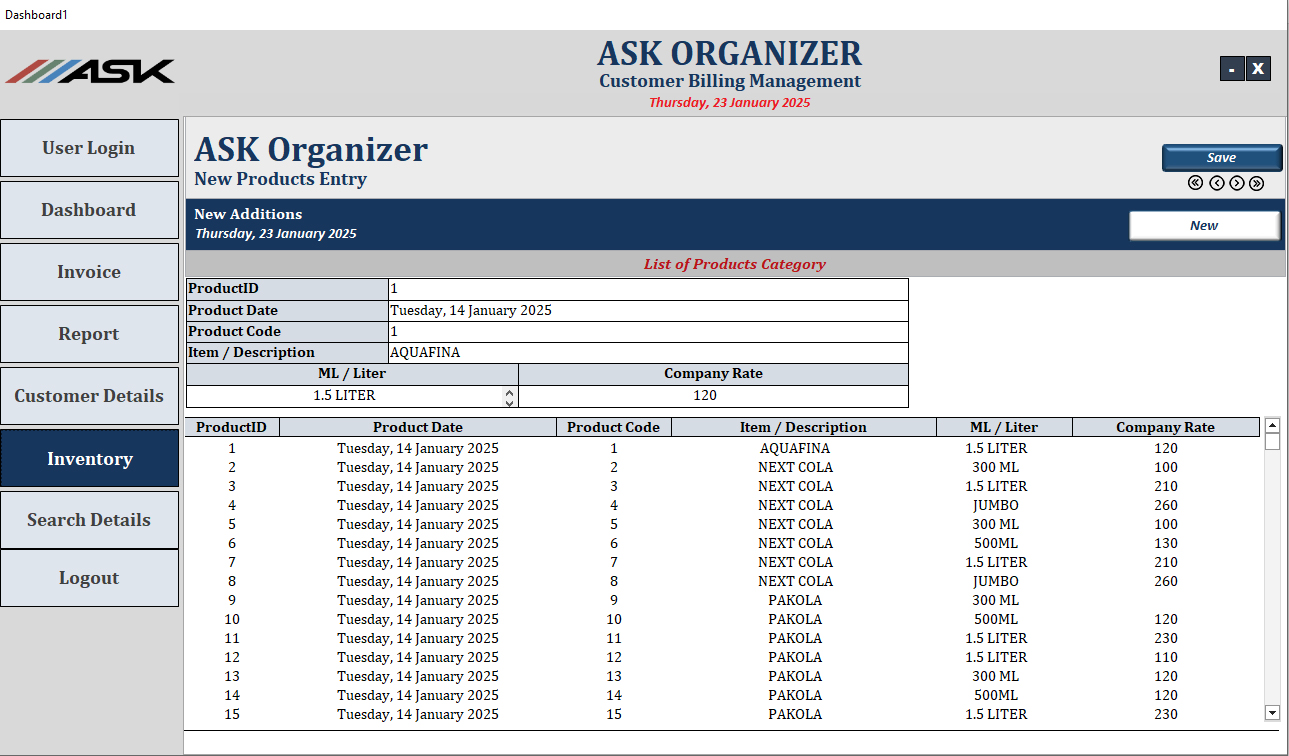The image size is (1289, 756).
Task: Click the list scrollbar up arrow
Action: tap(1272, 425)
